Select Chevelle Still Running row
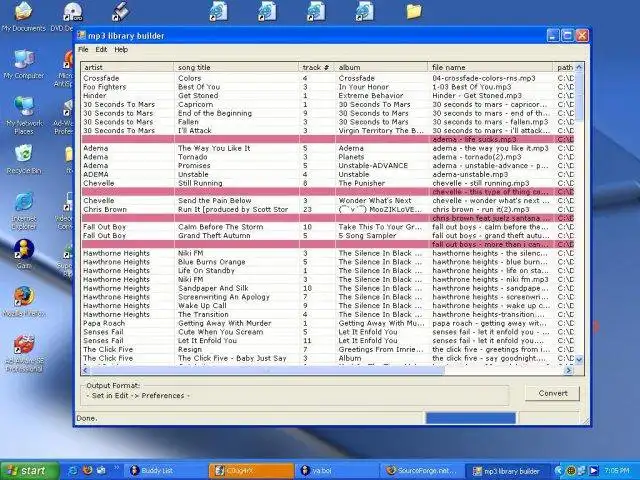Screen dimensions: 640x480 click(x=328, y=183)
